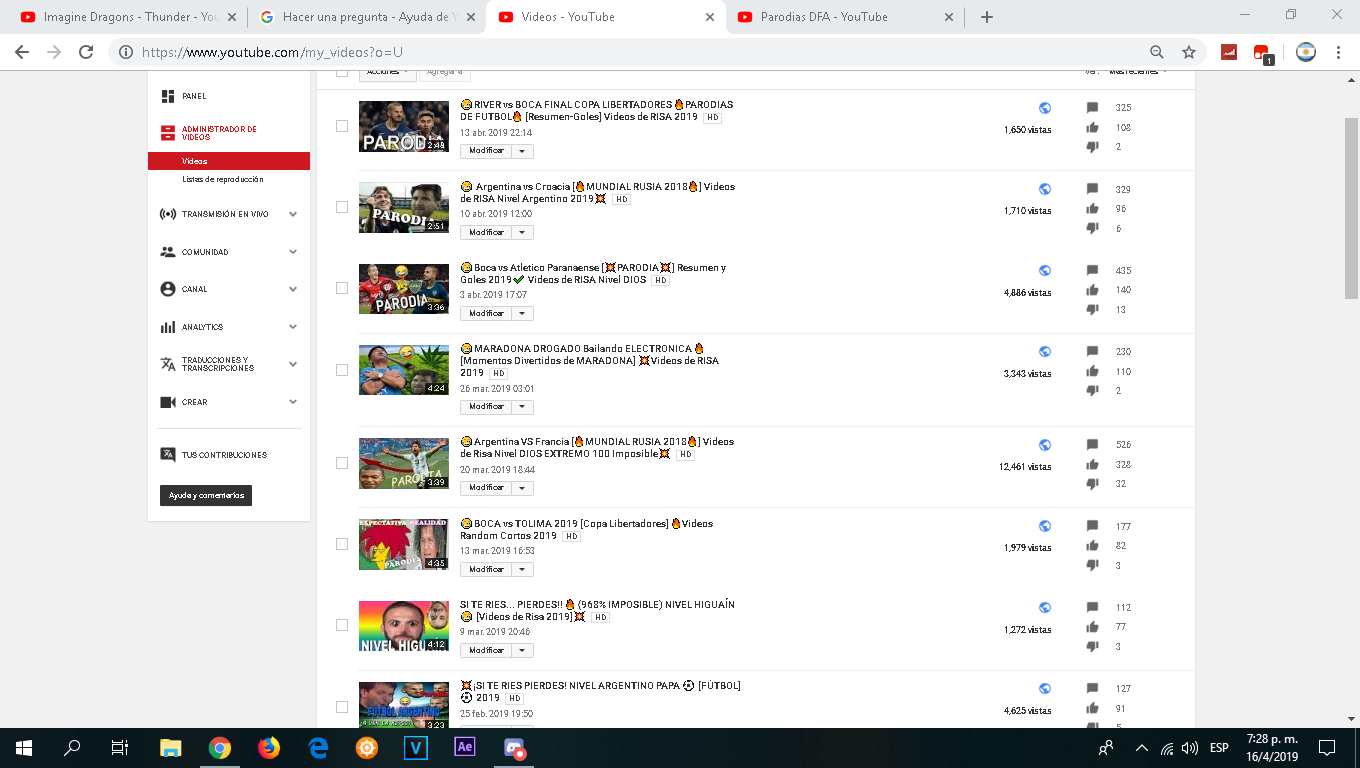The image size is (1360, 768).
Task: Expand the Analytics section chevron
Action: (293, 327)
